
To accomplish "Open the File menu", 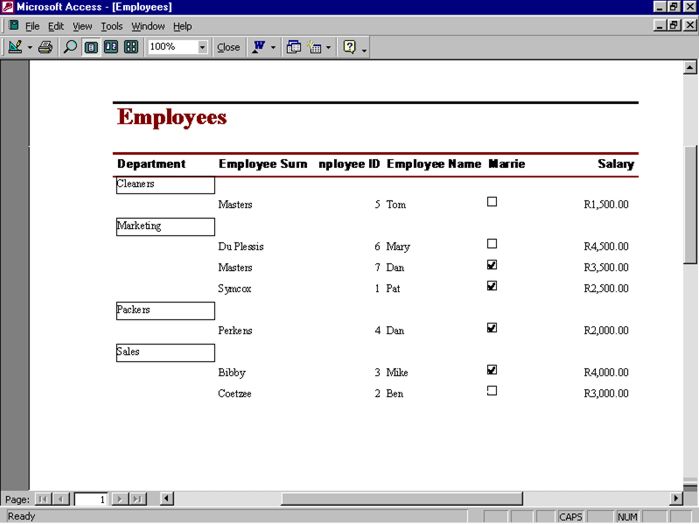I will click(32, 26).
